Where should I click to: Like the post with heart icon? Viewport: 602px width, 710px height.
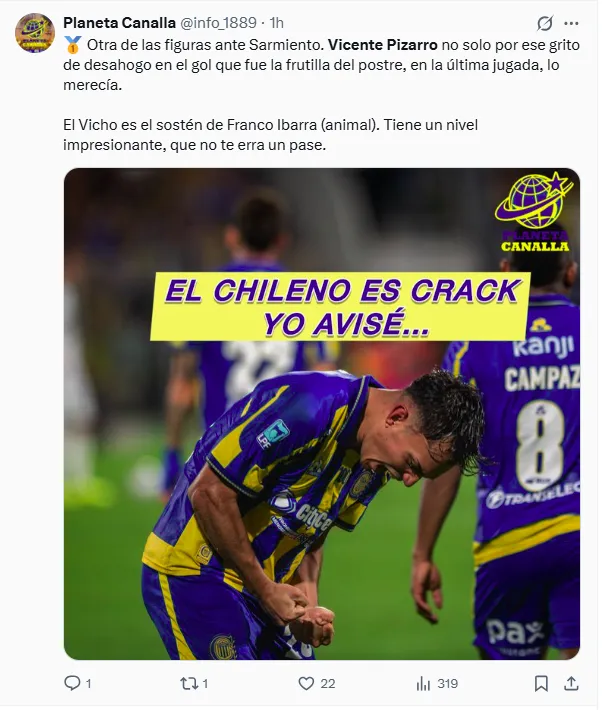(306, 683)
